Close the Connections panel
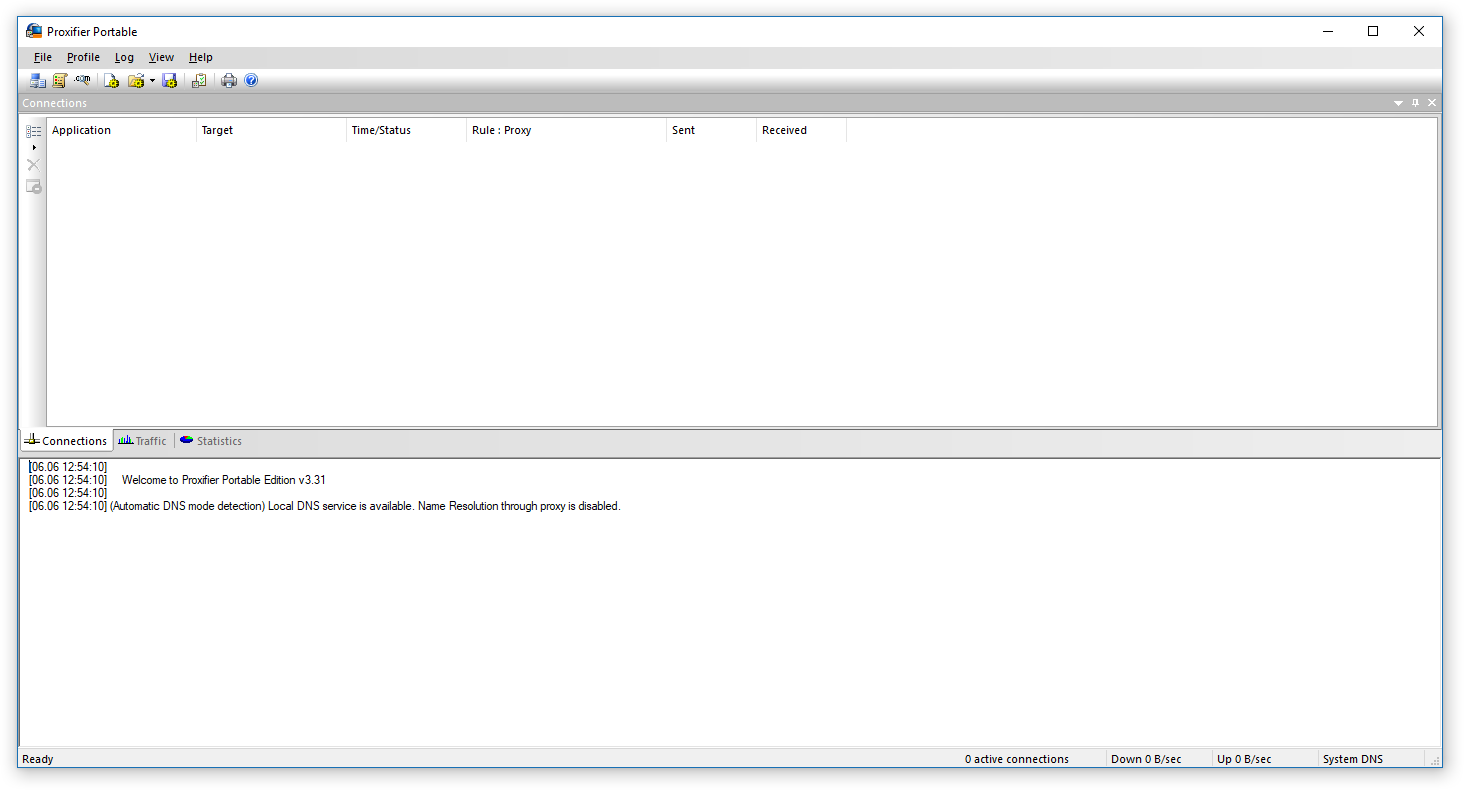 (1432, 103)
